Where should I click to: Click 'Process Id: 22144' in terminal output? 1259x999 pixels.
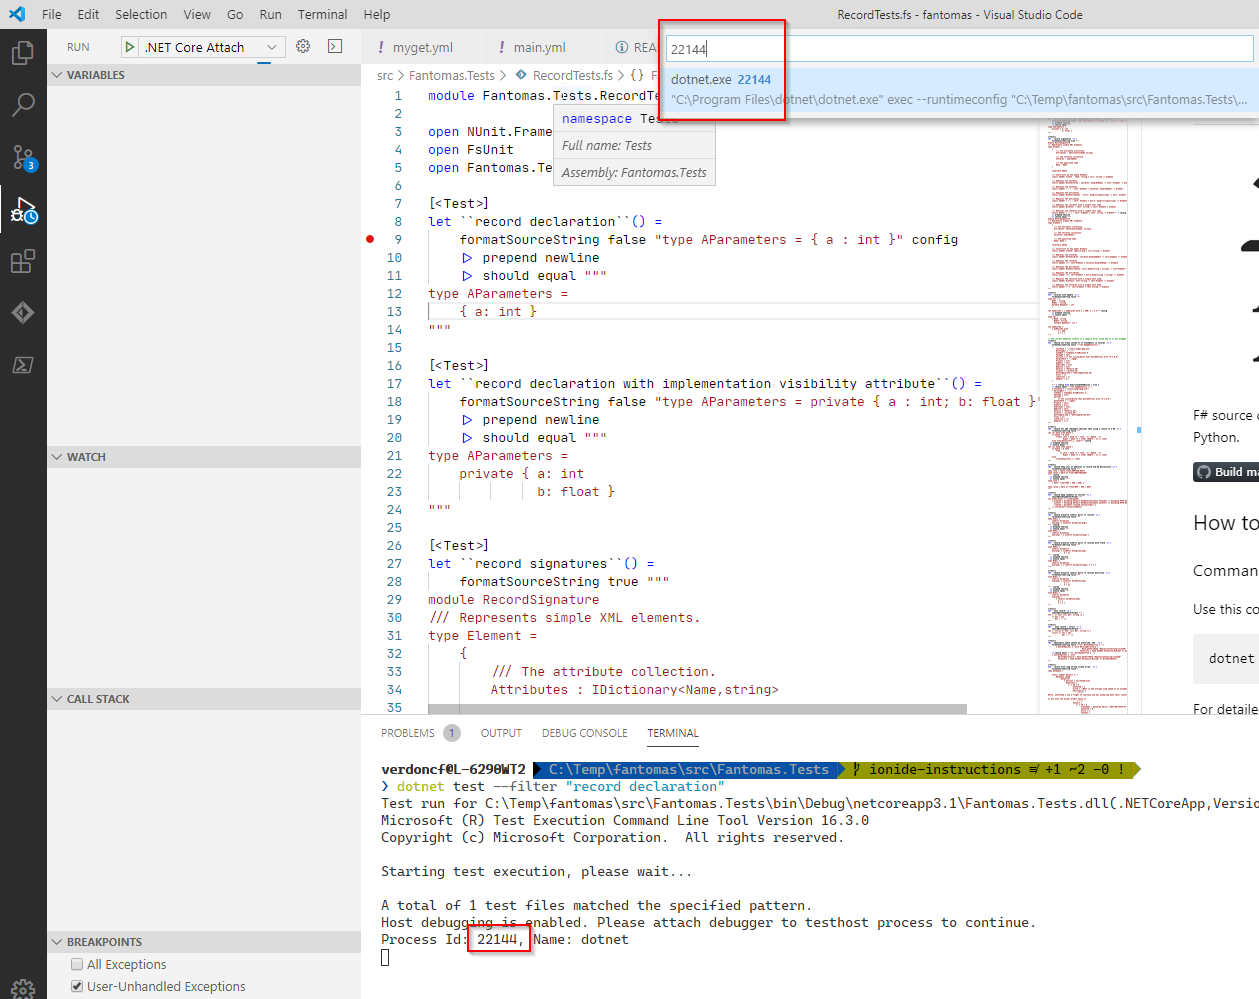point(451,940)
